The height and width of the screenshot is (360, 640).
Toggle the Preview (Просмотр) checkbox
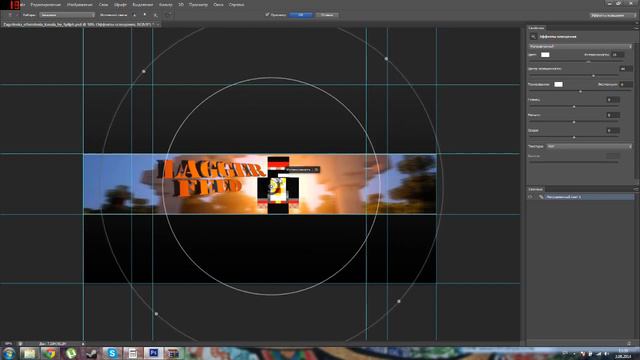(267, 15)
